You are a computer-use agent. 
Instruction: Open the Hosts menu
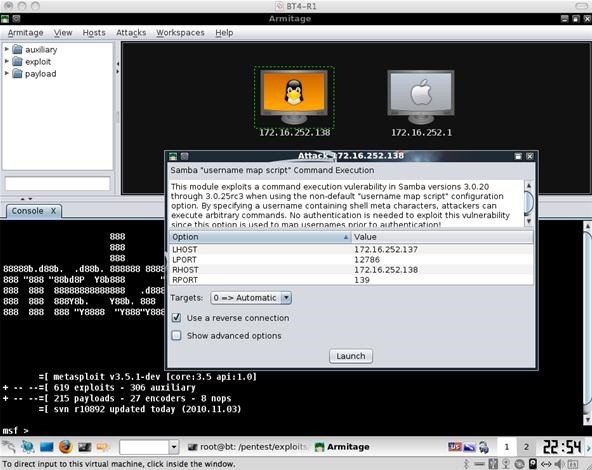[94, 33]
